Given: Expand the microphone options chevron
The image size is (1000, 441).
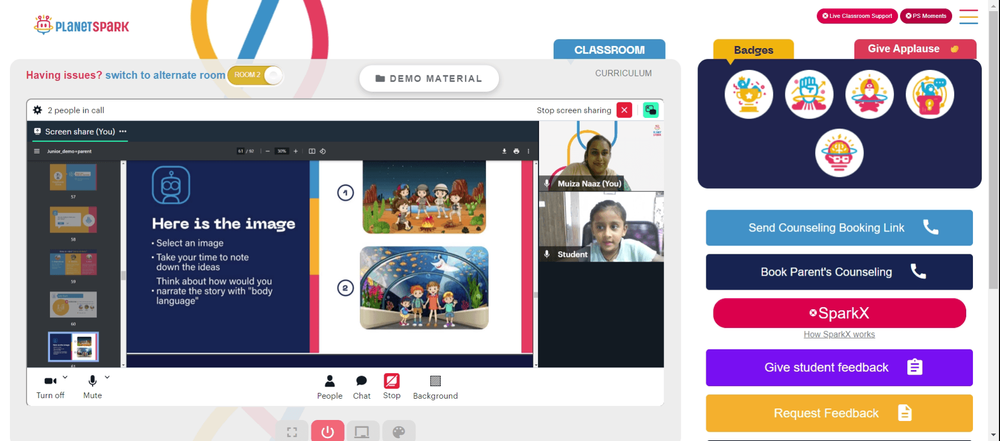Looking at the screenshot, I should point(107,377).
